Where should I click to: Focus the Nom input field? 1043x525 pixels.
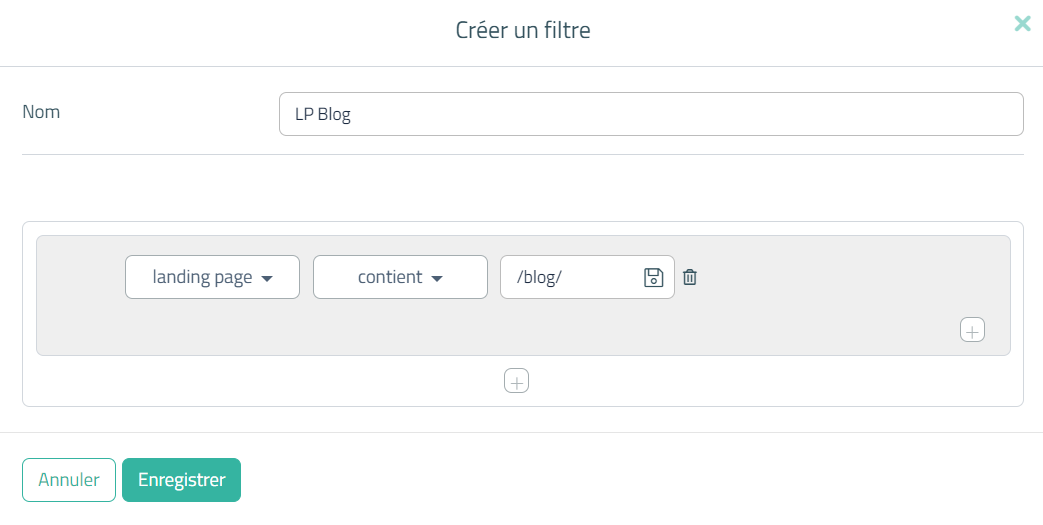pyautogui.click(x=651, y=114)
